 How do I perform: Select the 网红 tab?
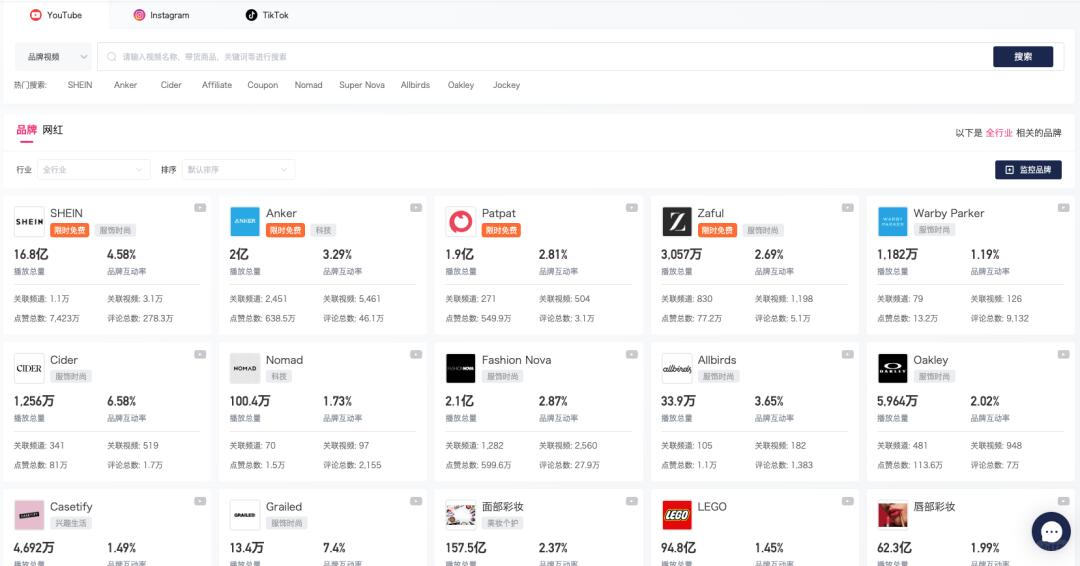52,129
